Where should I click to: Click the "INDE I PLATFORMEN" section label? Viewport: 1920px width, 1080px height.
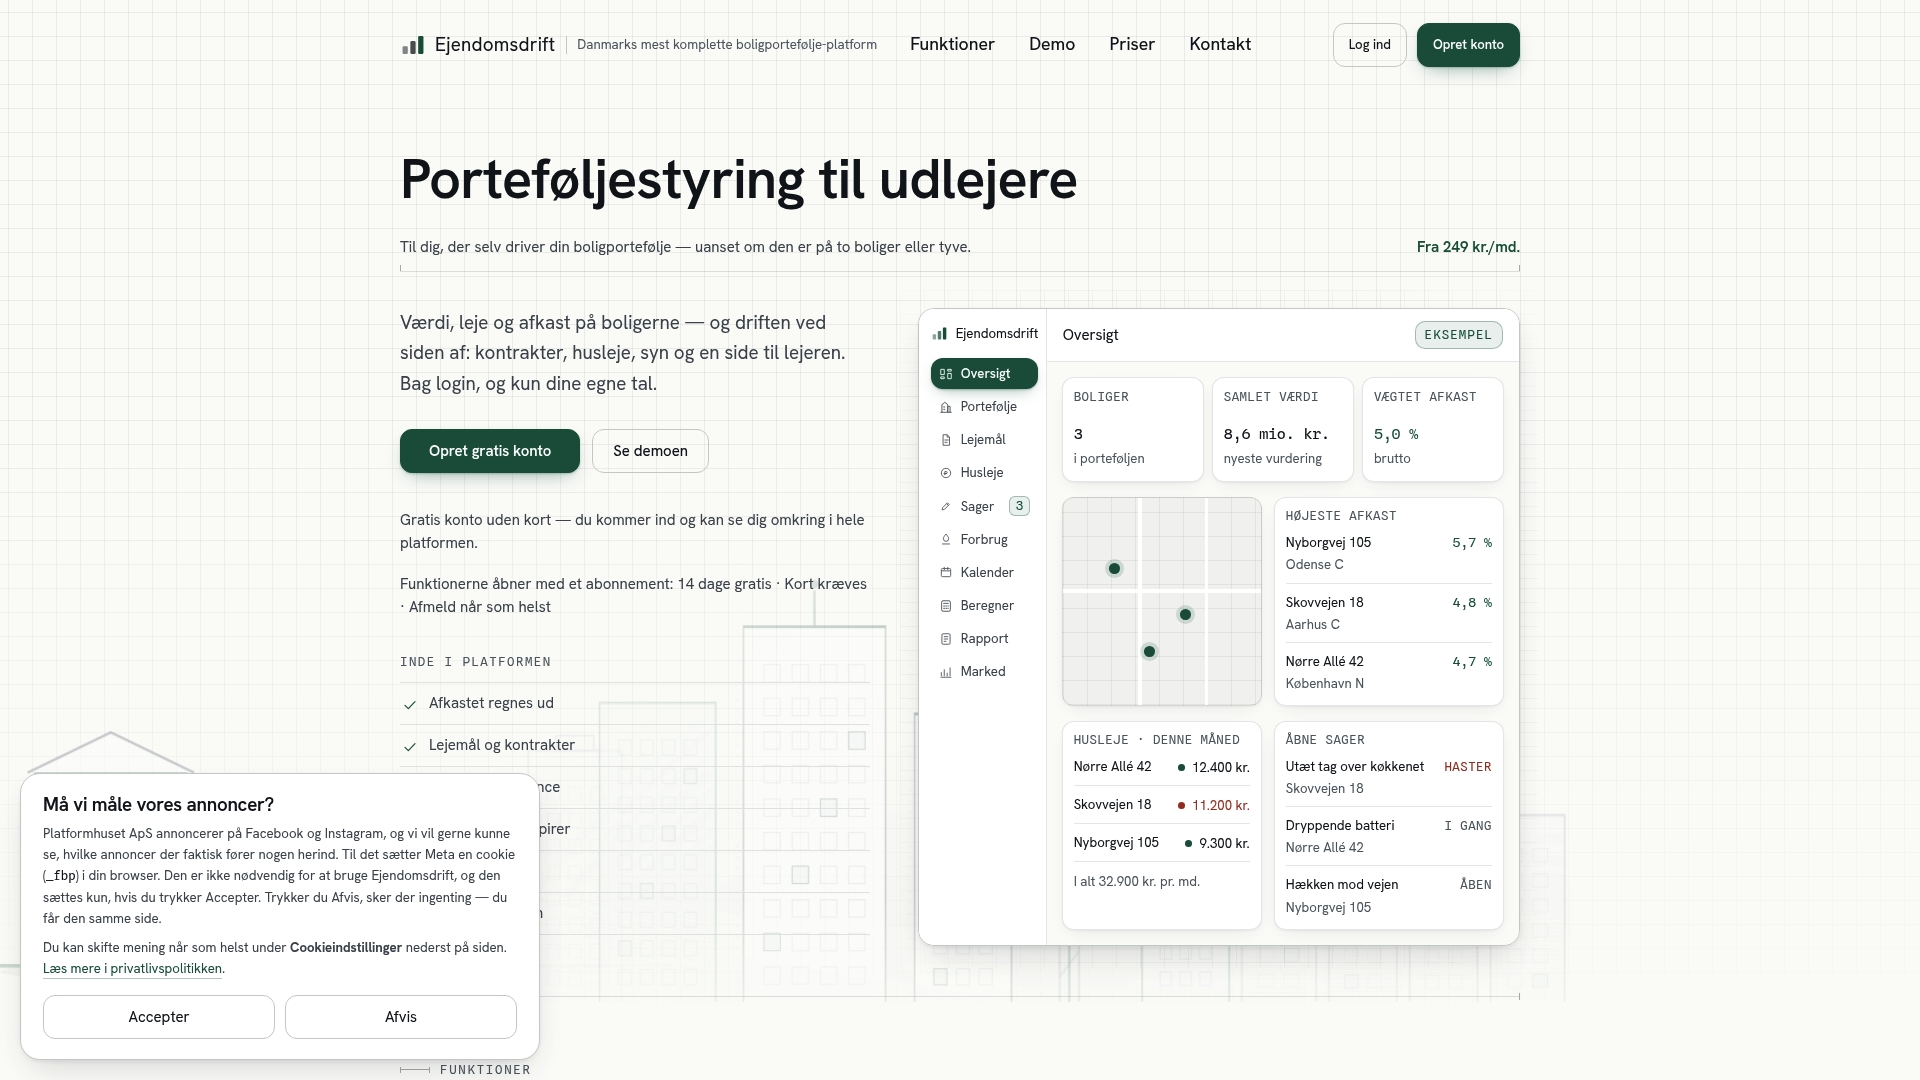[x=475, y=662]
